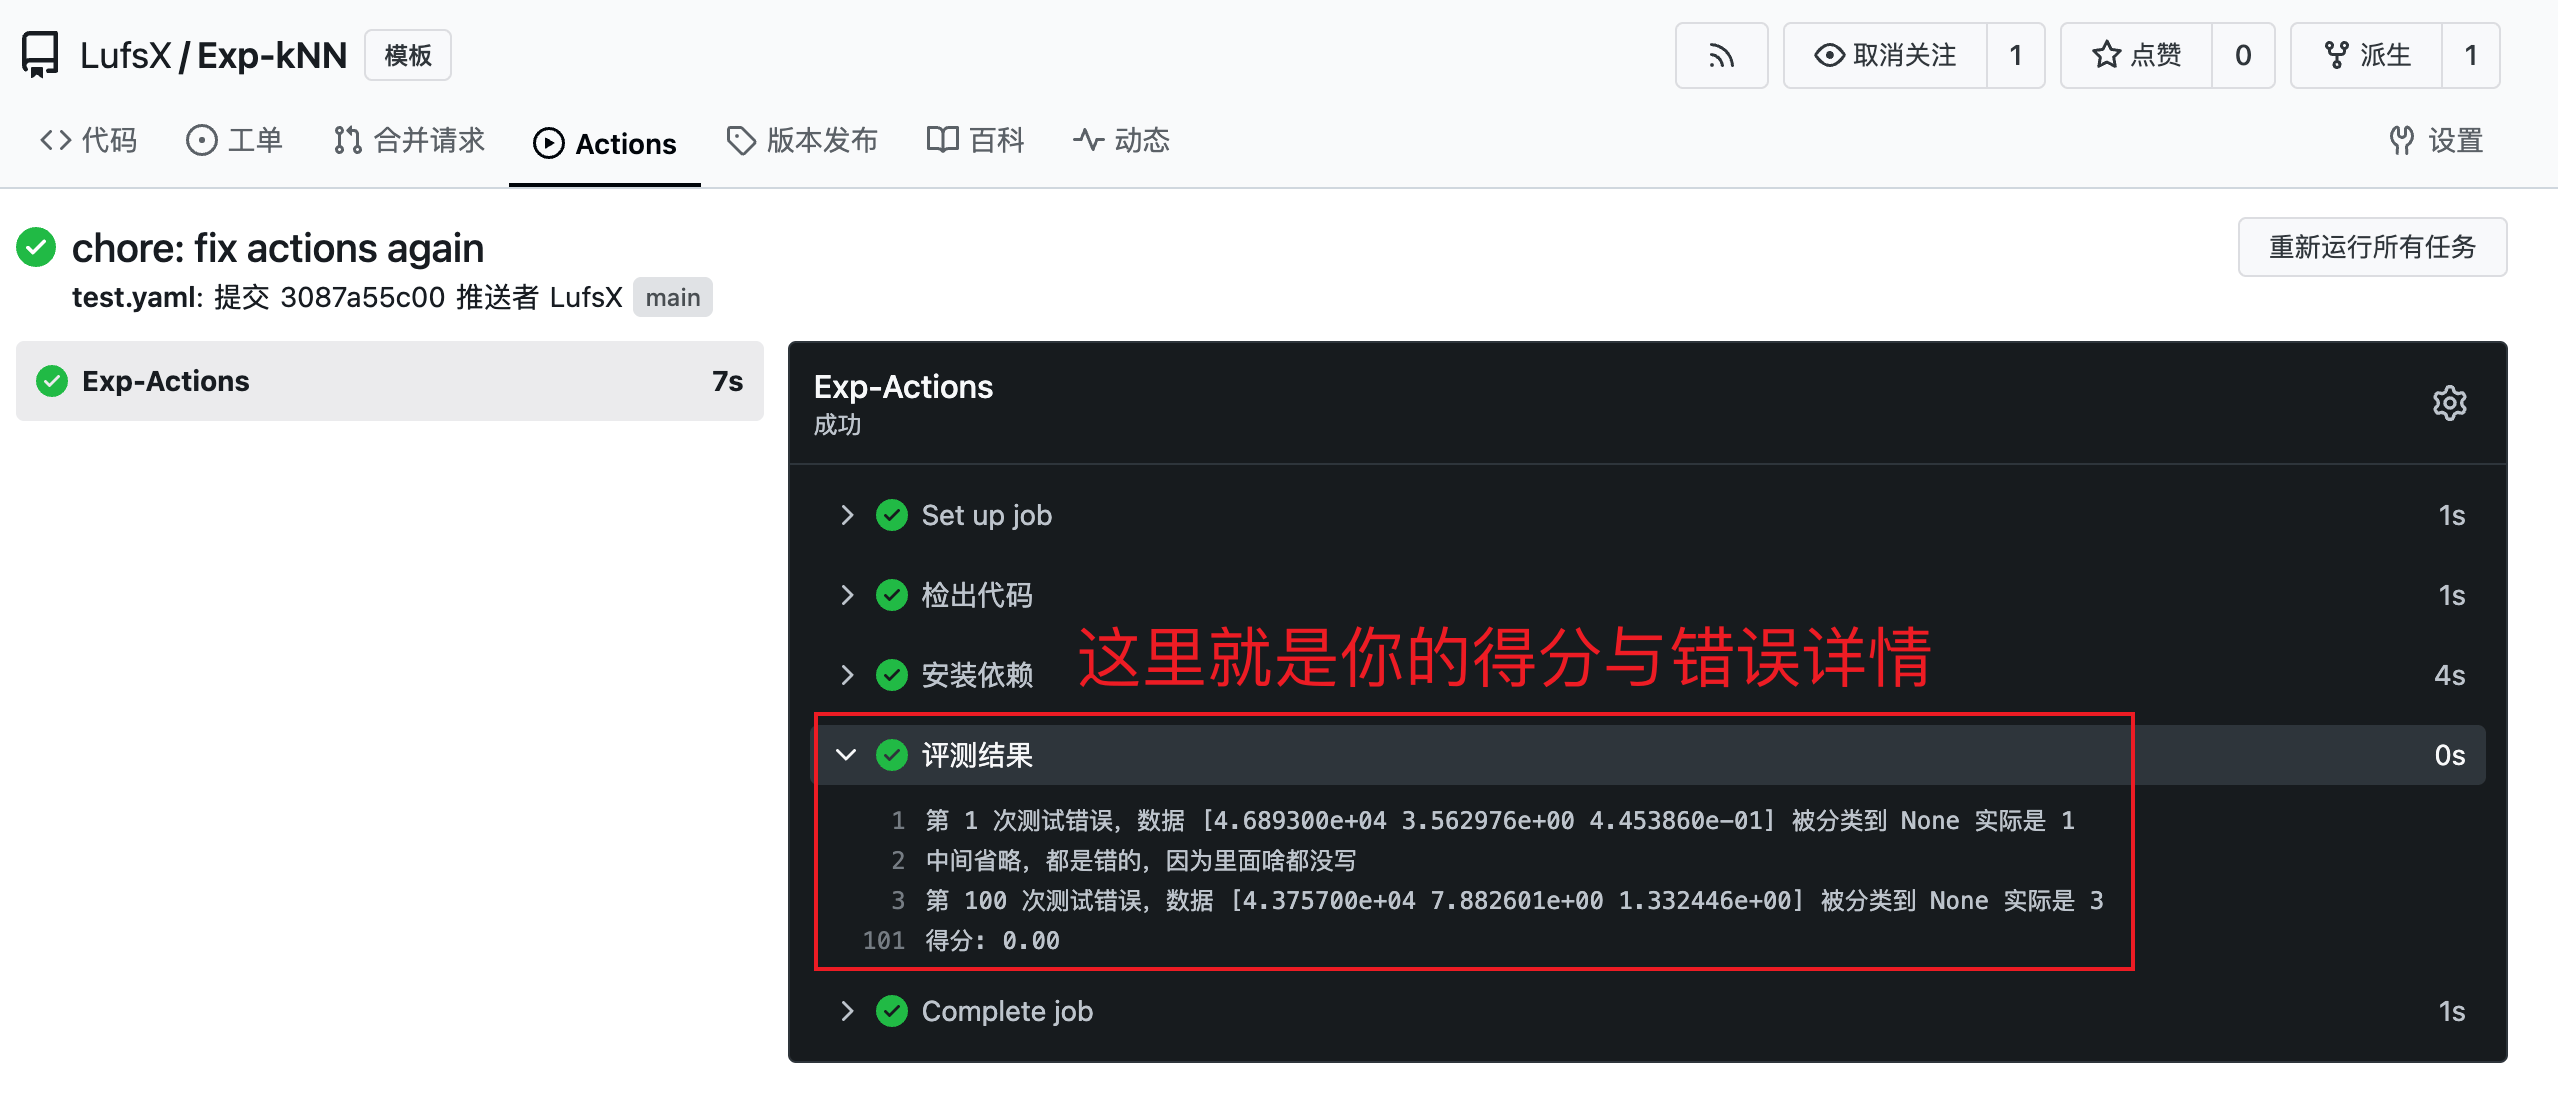
Task: Expand the Set up job step
Action: click(1648, 515)
